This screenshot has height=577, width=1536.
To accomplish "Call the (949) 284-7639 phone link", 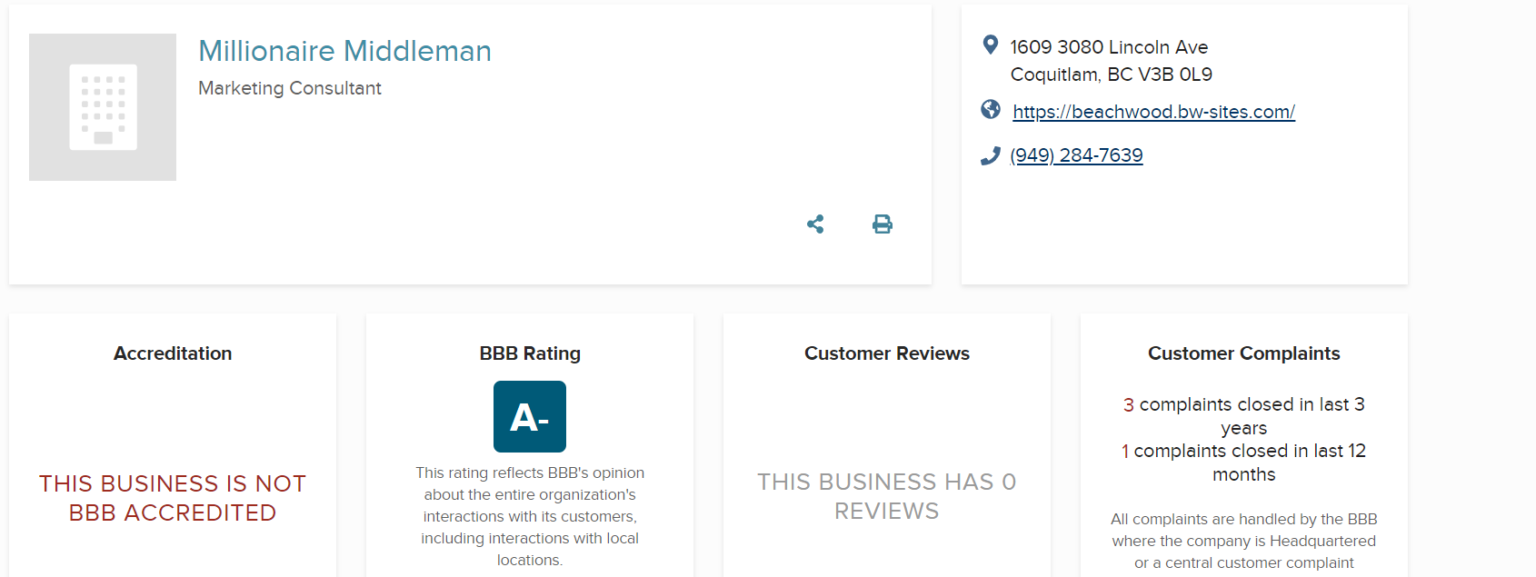I will 1076,156.
